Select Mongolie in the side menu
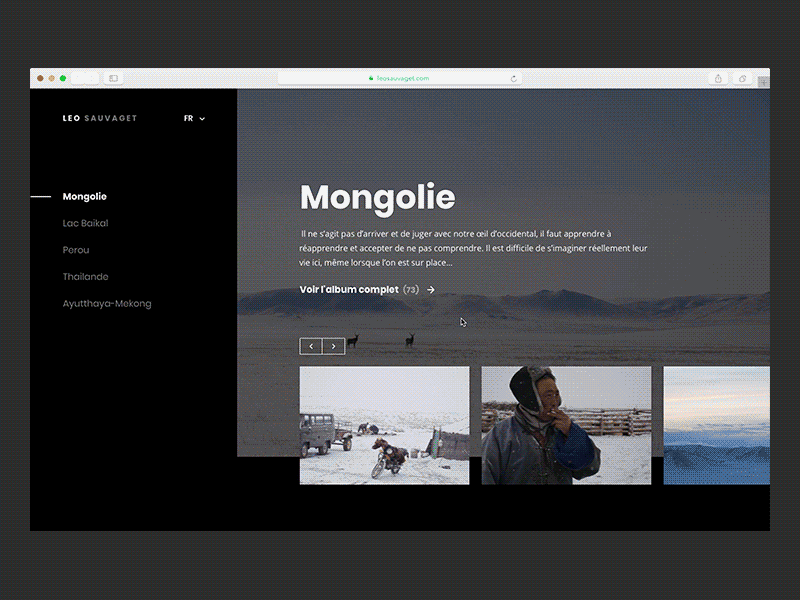 click(85, 196)
